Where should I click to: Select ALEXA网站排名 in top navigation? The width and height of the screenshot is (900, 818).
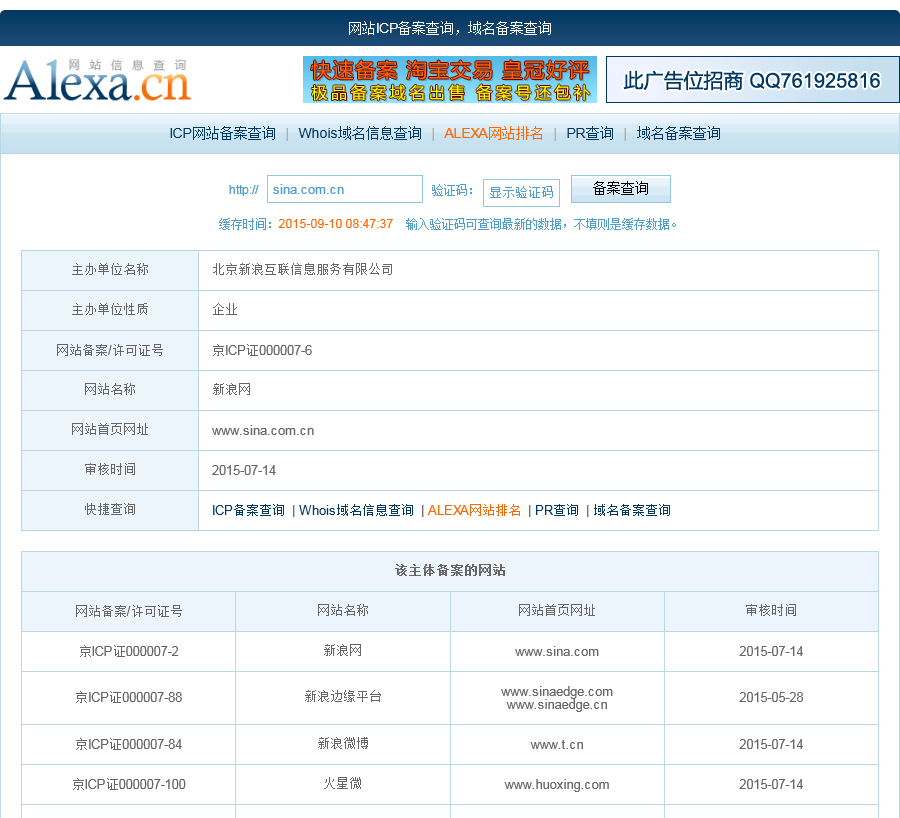[494, 134]
